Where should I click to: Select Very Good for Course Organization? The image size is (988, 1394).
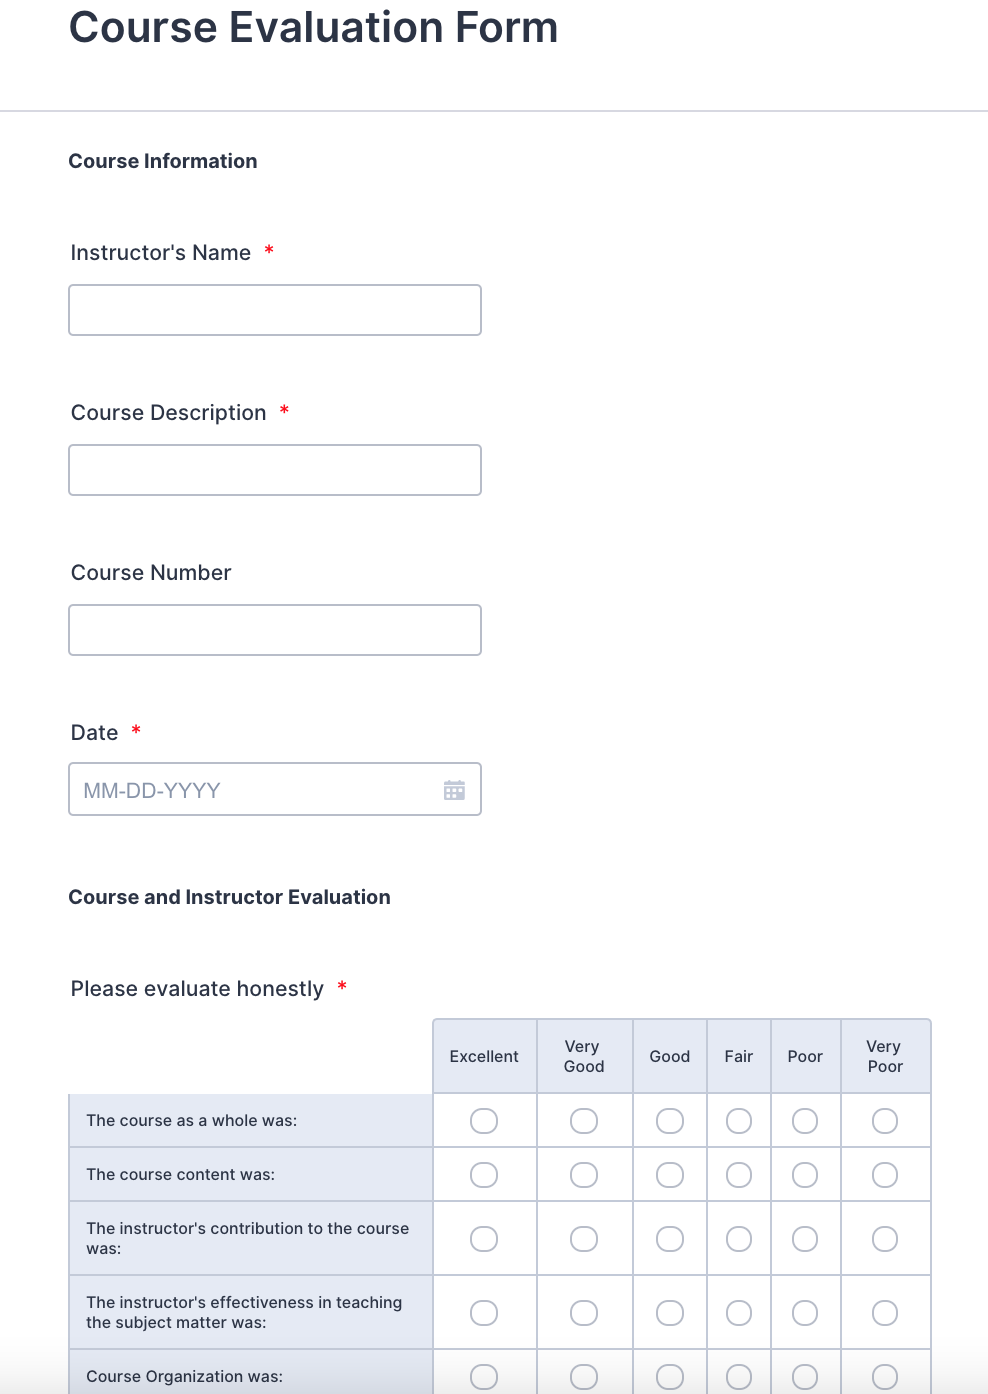pyautogui.click(x=584, y=1377)
